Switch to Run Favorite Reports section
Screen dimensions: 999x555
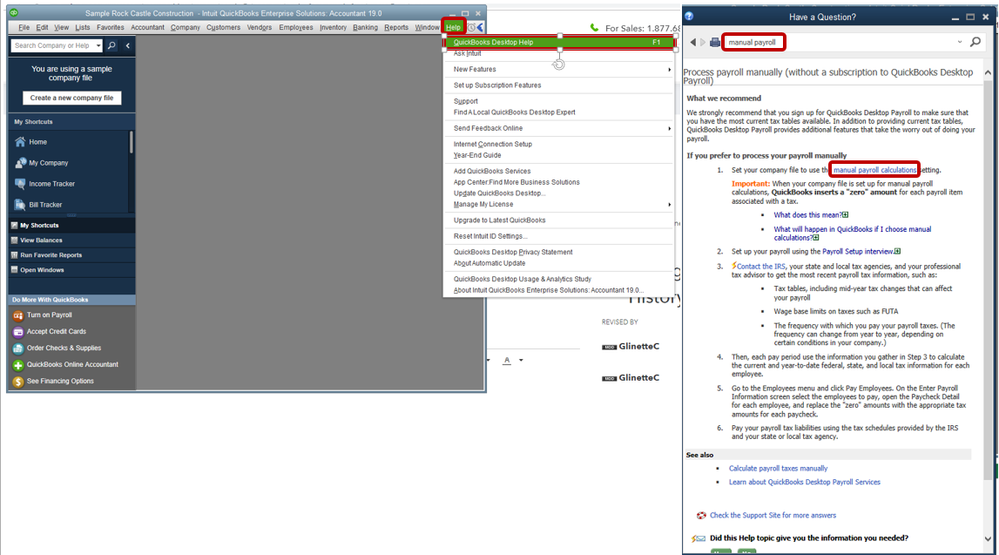71,255
